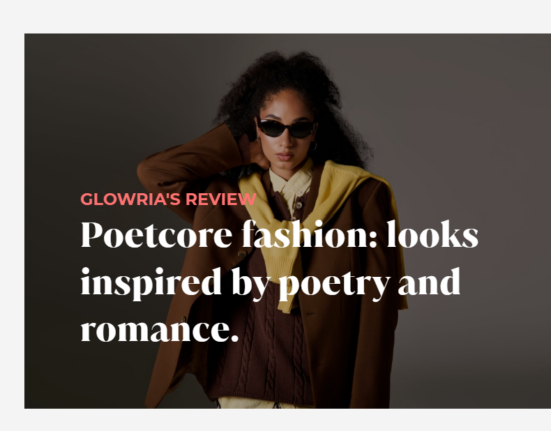Click the word "Poetcore" in the headline
This screenshot has width=551, height=431.
tap(156, 235)
